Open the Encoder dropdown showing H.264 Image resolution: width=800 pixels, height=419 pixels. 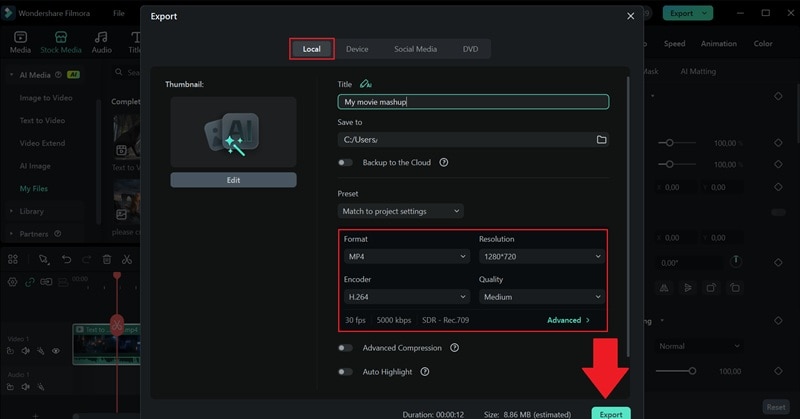pyautogui.click(x=407, y=297)
